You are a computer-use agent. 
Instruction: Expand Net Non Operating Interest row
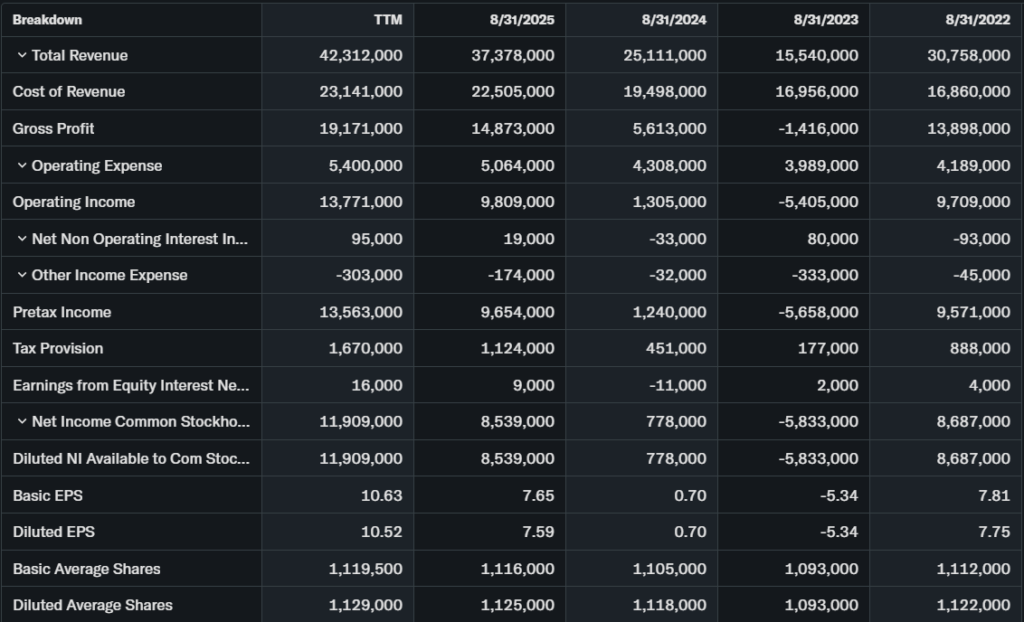21,239
